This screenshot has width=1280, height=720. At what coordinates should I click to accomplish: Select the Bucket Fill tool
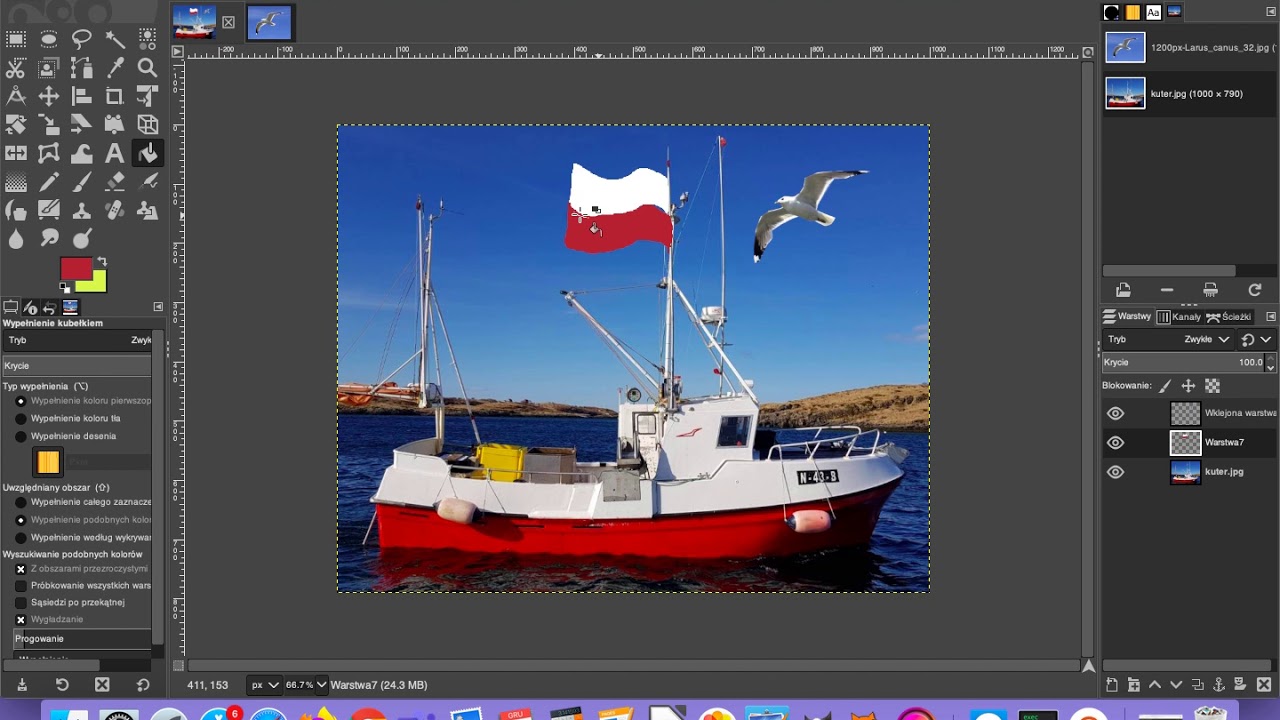[x=148, y=154]
